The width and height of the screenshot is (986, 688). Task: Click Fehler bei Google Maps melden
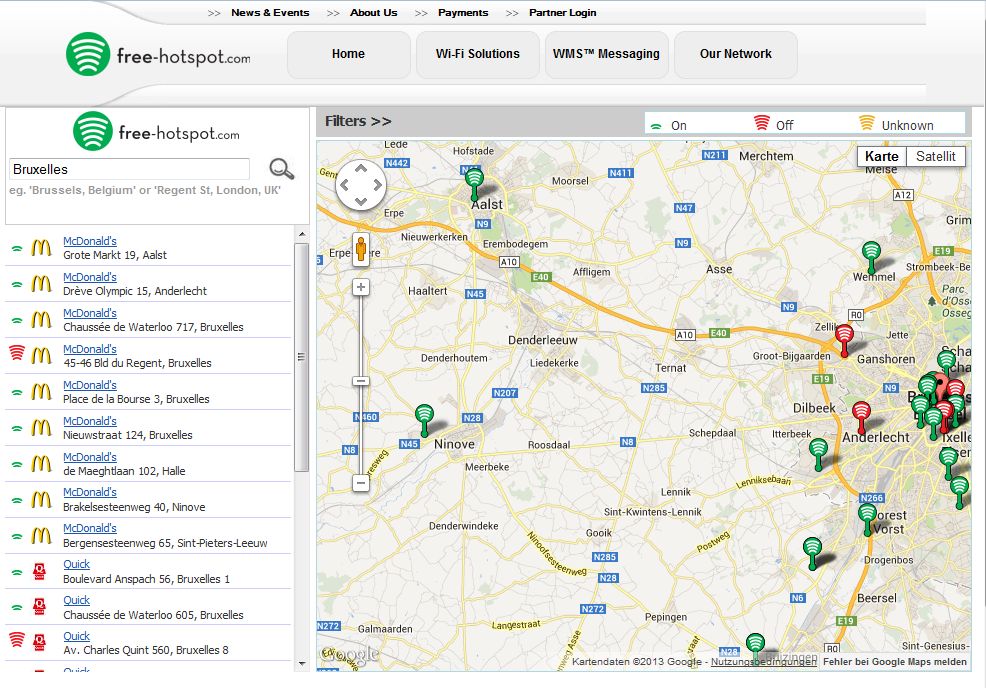click(895, 662)
